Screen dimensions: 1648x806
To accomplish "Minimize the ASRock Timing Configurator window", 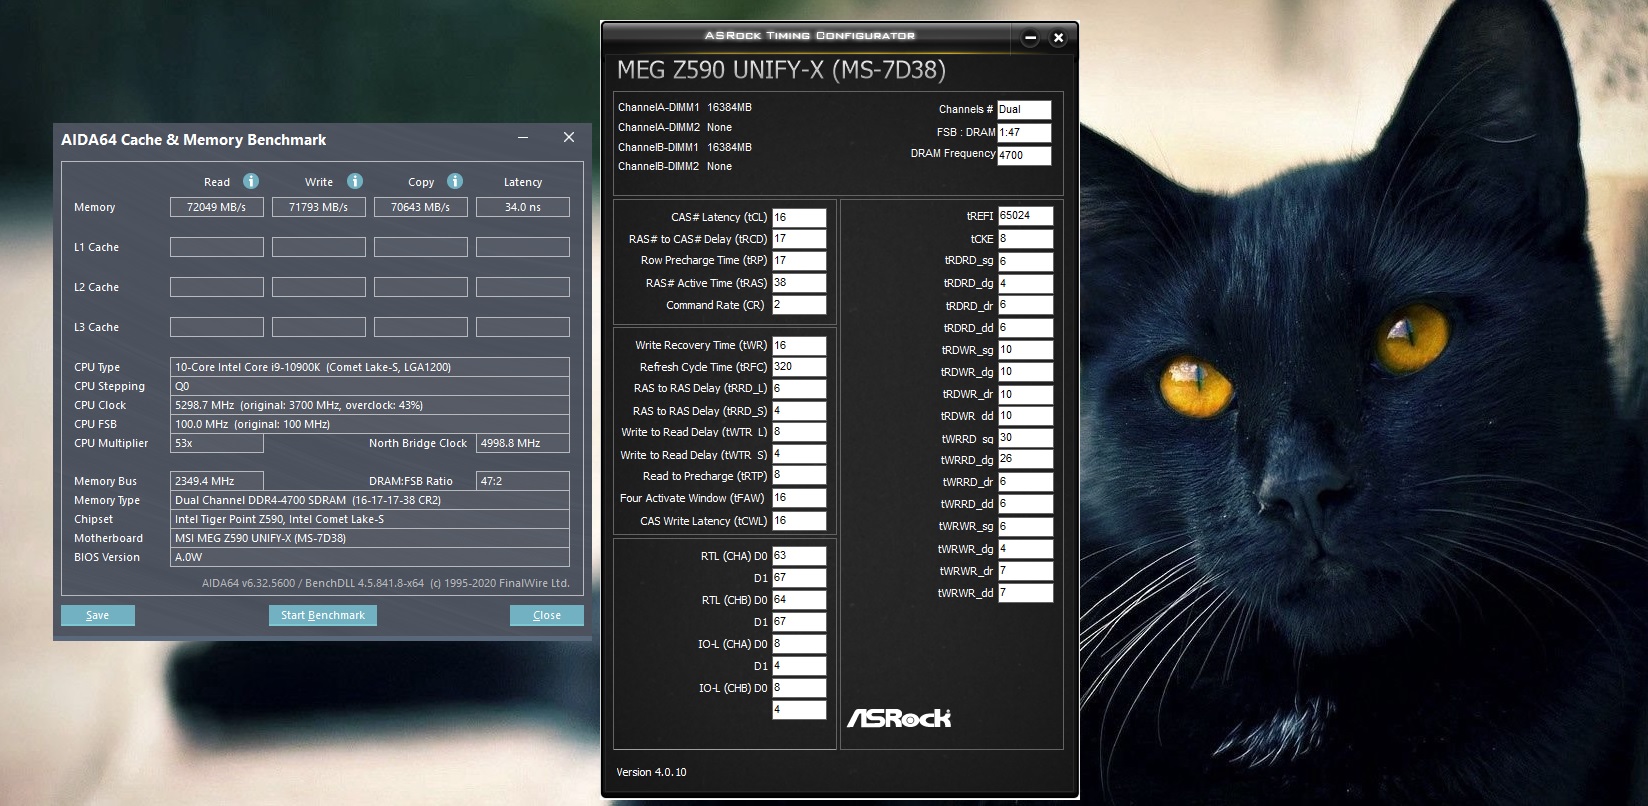I will click(x=1031, y=38).
